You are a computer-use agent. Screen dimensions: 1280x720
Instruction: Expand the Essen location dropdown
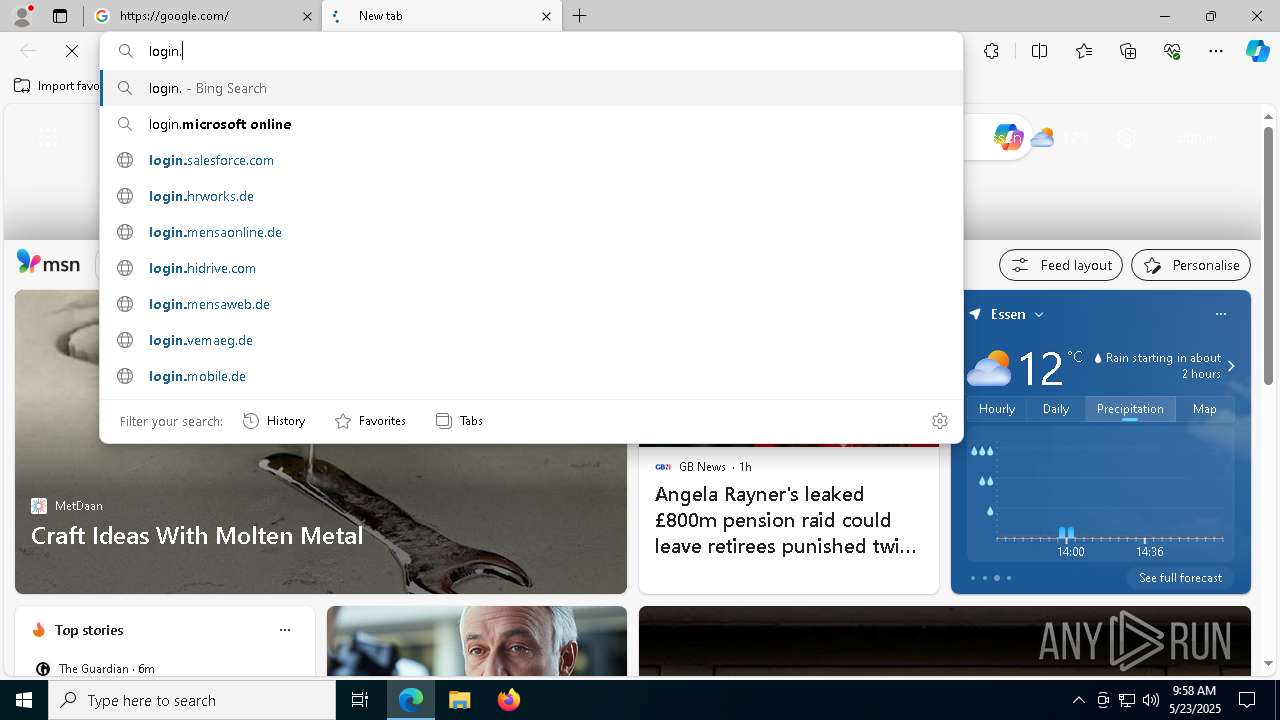(1039, 314)
